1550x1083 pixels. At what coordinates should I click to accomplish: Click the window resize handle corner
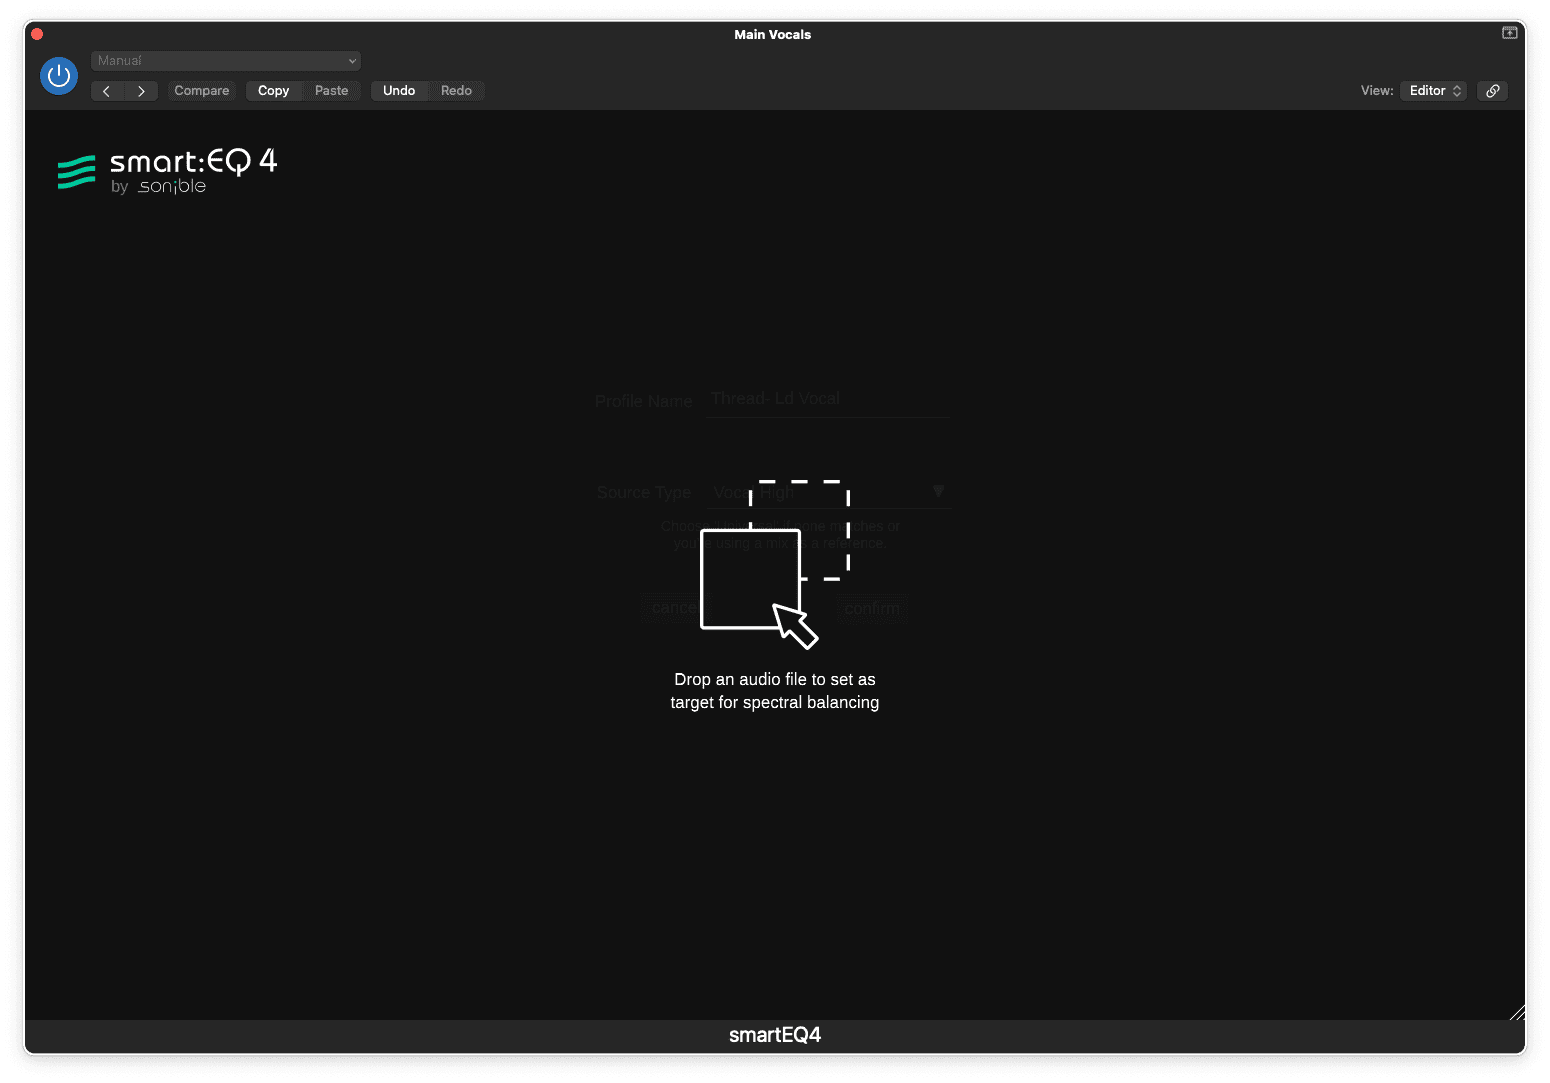(x=1517, y=1012)
